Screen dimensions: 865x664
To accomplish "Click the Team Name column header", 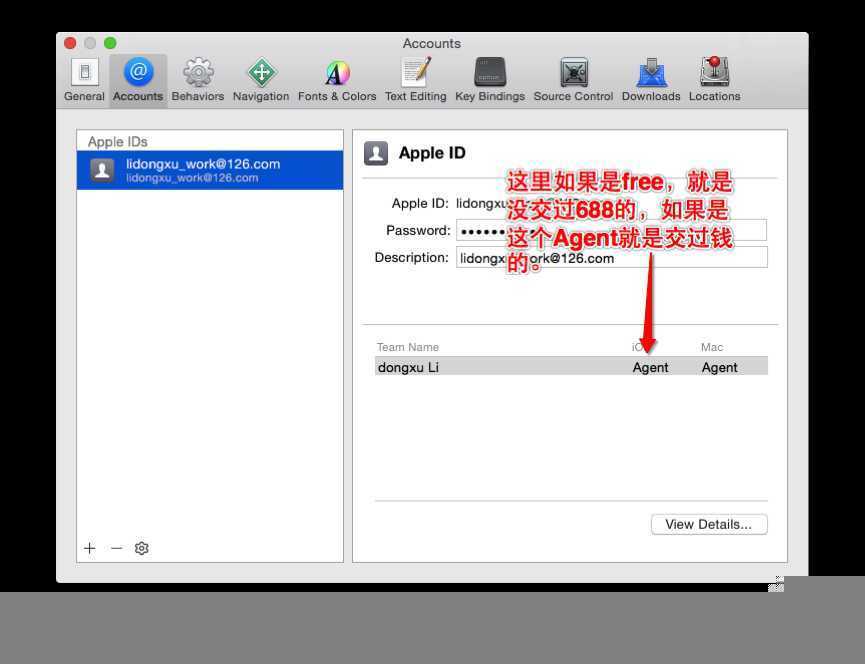I will coord(408,347).
